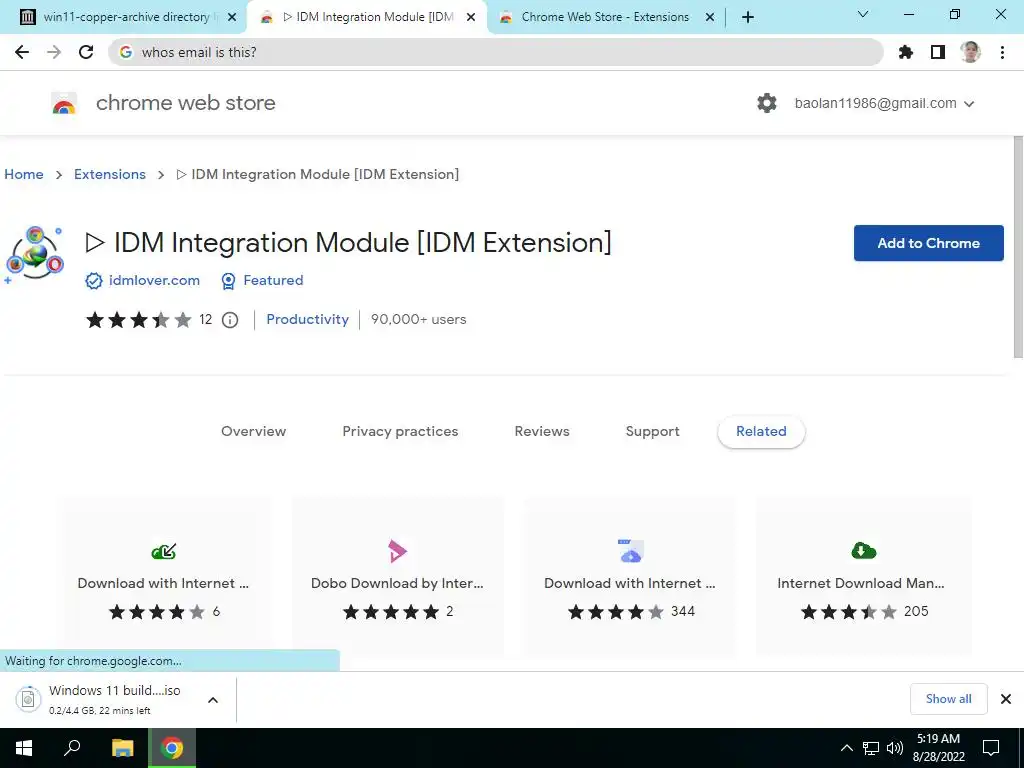Click the Chrome Web Store rainbow logo
The height and width of the screenshot is (768, 1024).
(x=64, y=103)
